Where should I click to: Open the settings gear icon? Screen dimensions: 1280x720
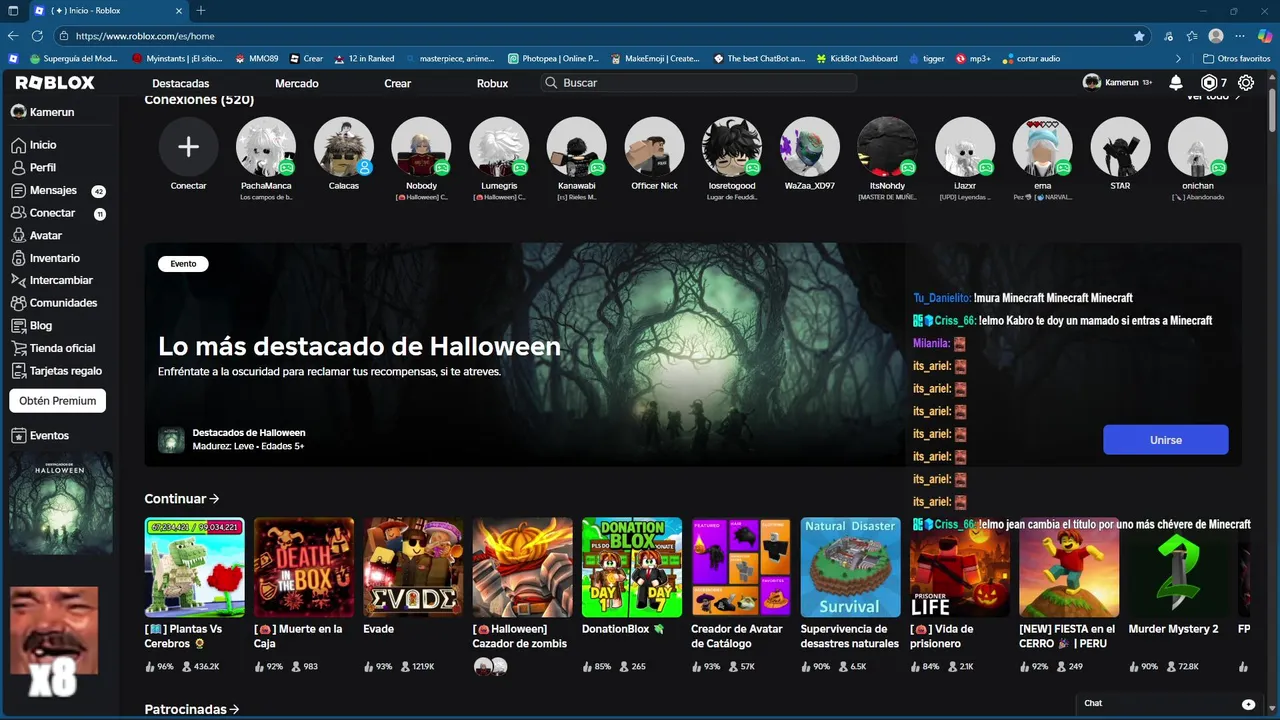[x=1246, y=83]
